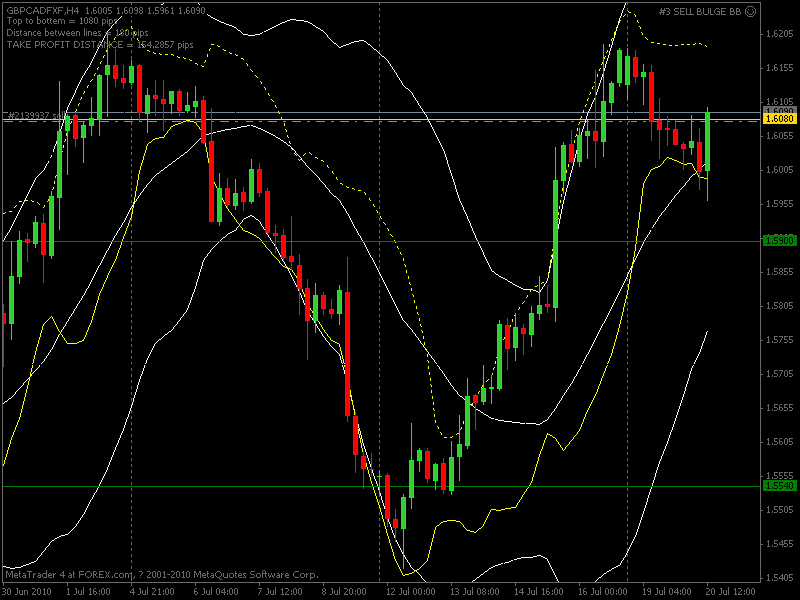Click 'Distance between lines = 180 pips' text
Viewport: 800px width, 600px height.
point(77,33)
